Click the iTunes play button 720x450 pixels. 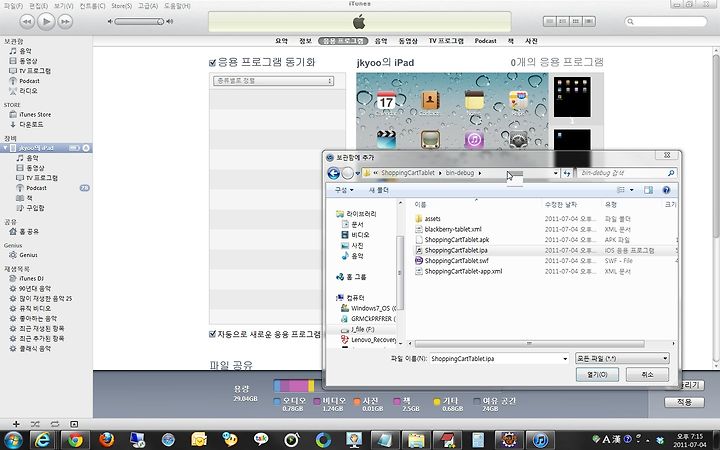coord(46,21)
